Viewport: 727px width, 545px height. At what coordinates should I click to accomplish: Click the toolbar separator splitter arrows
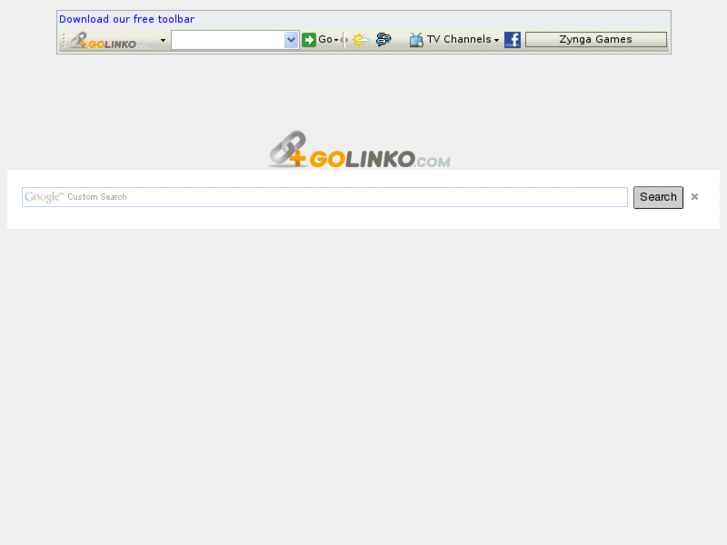(344, 40)
